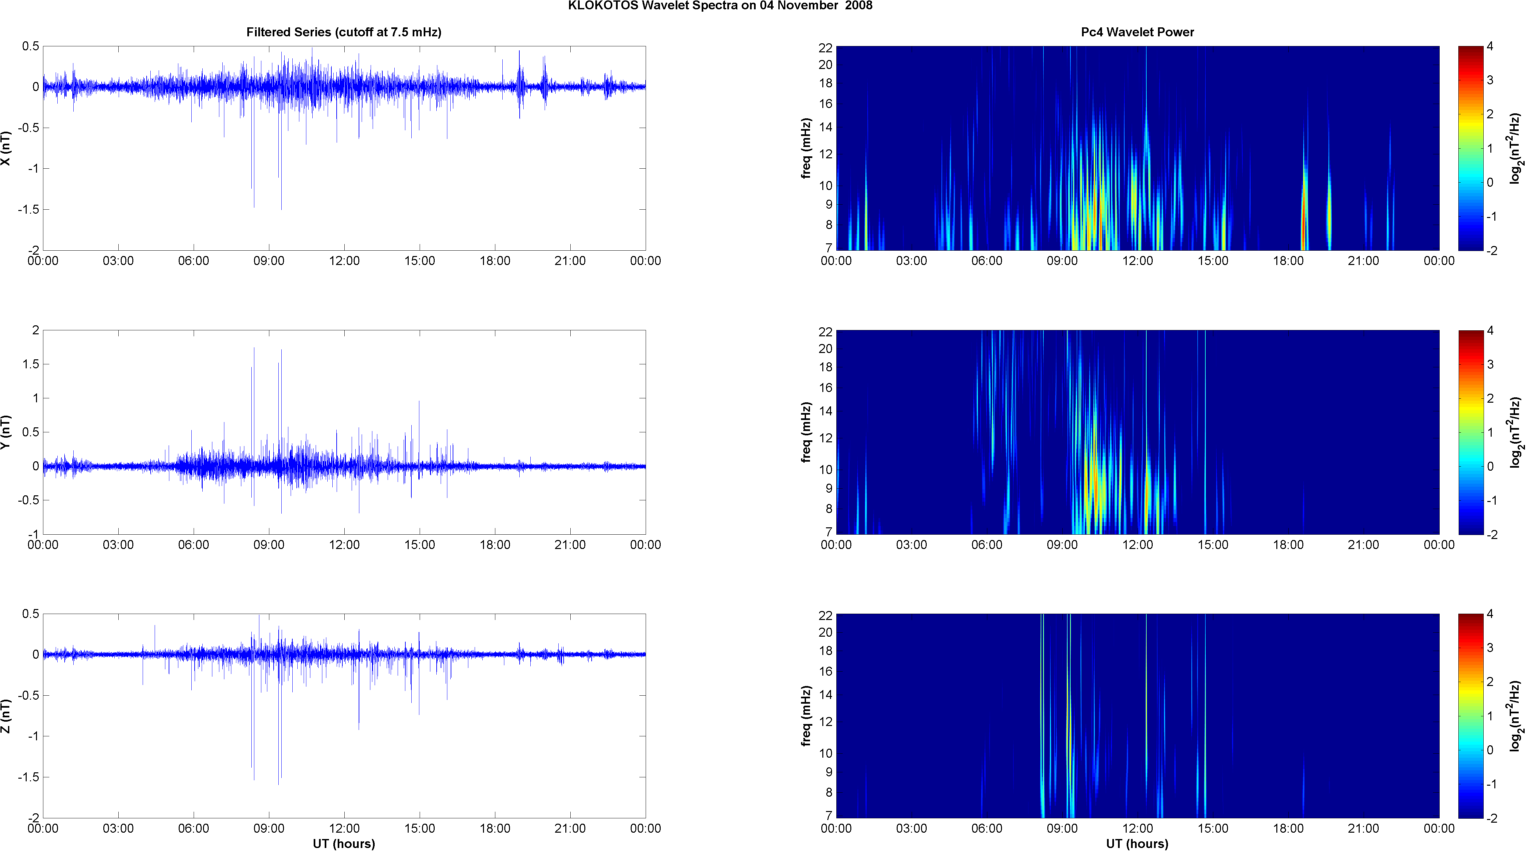1526x851 pixels.
Task: Click the 18:00 tick under the Z series plot
Action: click(495, 829)
